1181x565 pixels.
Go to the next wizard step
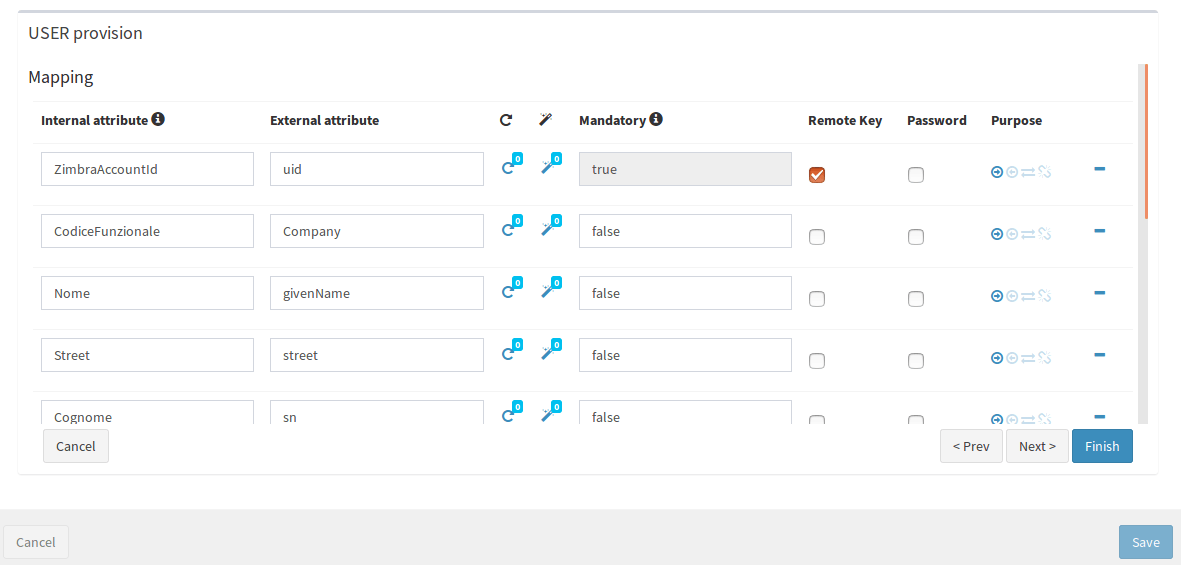1037,446
